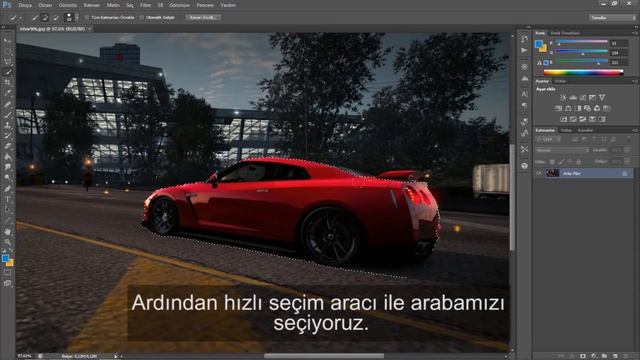The width and height of the screenshot is (640, 360).
Task: Pick a color from the spectrum ramp
Action: coord(583,73)
